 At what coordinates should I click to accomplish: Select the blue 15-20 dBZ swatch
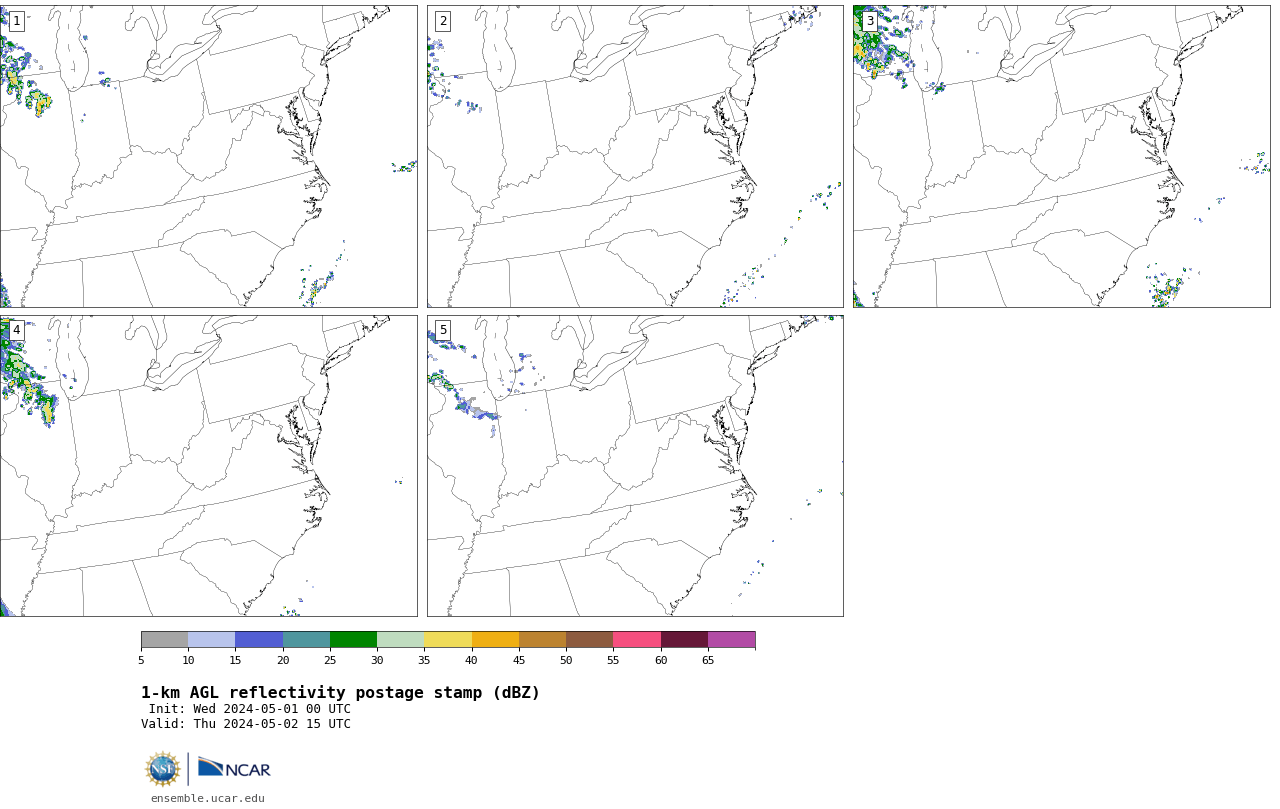click(259, 640)
